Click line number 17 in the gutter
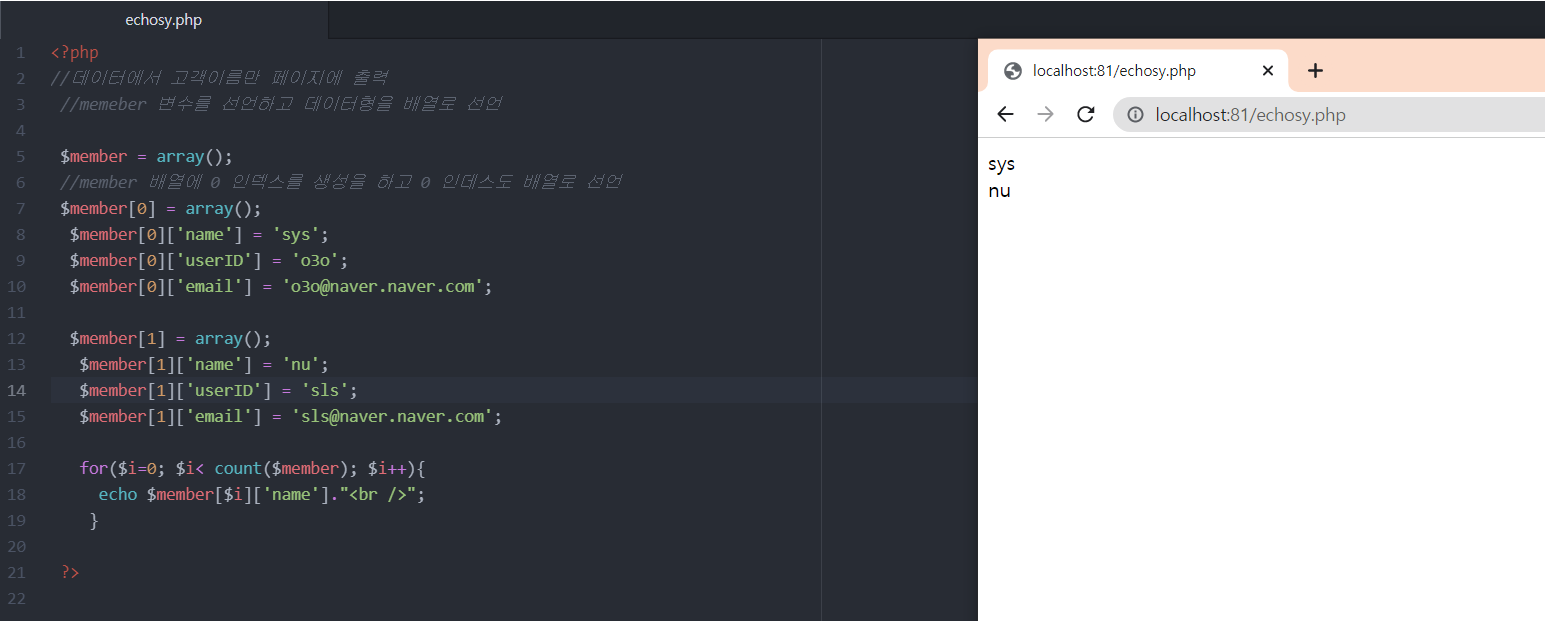This screenshot has width=1545, height=621. coord(17,468)
